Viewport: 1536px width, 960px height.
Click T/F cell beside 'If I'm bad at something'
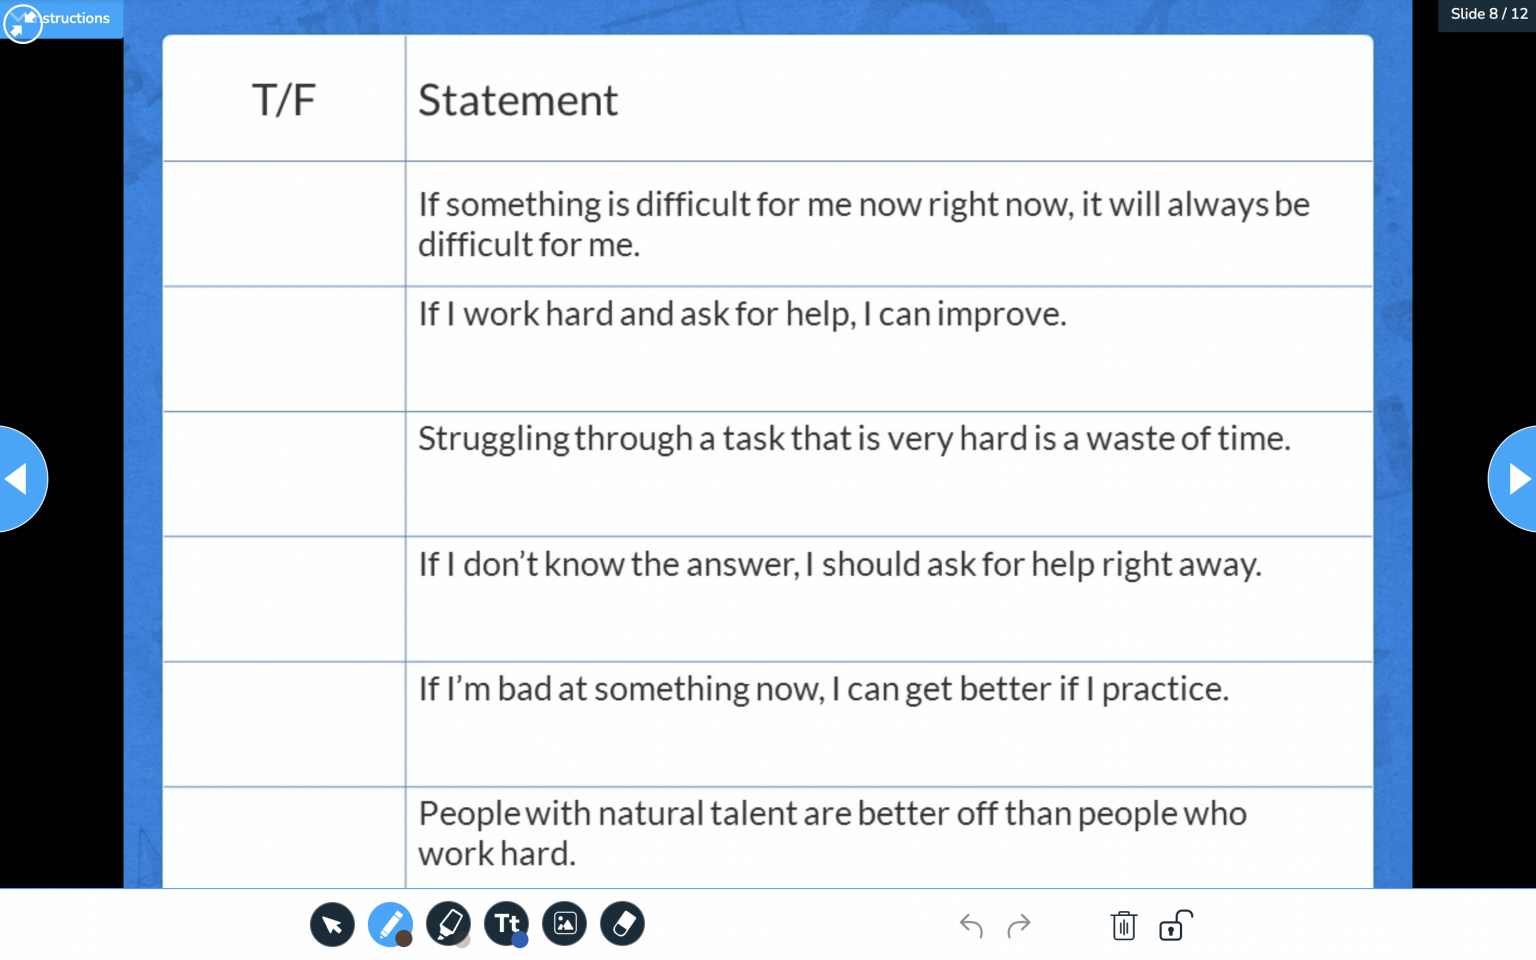coord(284,724)
